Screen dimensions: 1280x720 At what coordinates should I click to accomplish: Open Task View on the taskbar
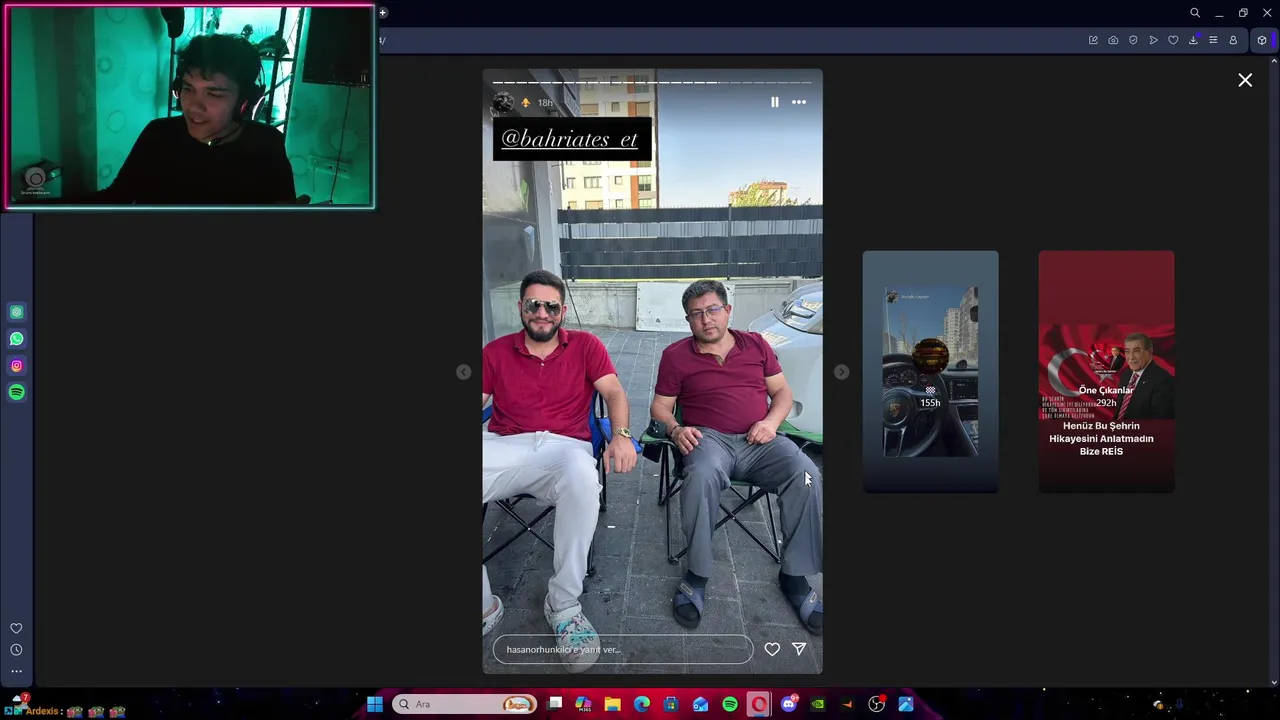[x=555, y=704]
